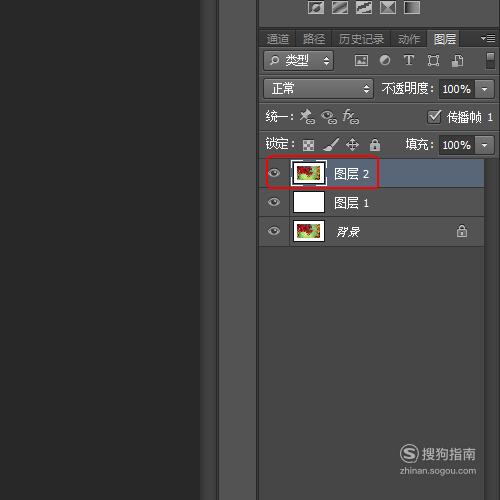The width and height of the screenshot is (500, 500).
Task: Lock position move icon
Action: tap(352, 145)
